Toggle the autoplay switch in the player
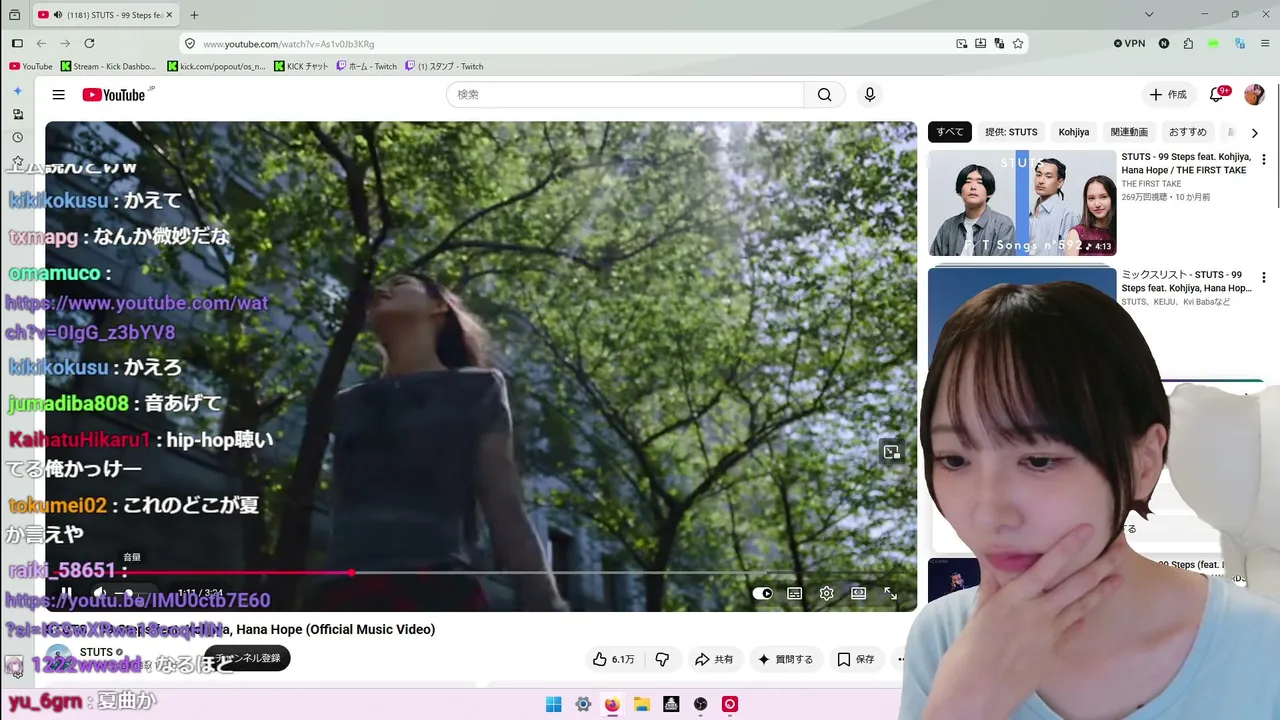1280x720 pixels. pos(763,593)
